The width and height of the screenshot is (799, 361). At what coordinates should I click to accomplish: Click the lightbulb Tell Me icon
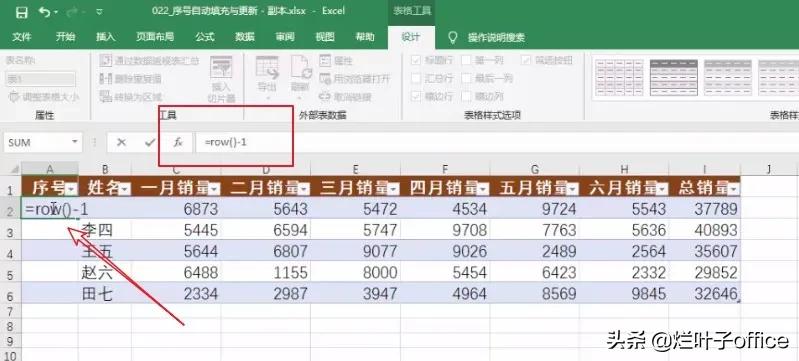pyautogui.click(x=452, y=37)
